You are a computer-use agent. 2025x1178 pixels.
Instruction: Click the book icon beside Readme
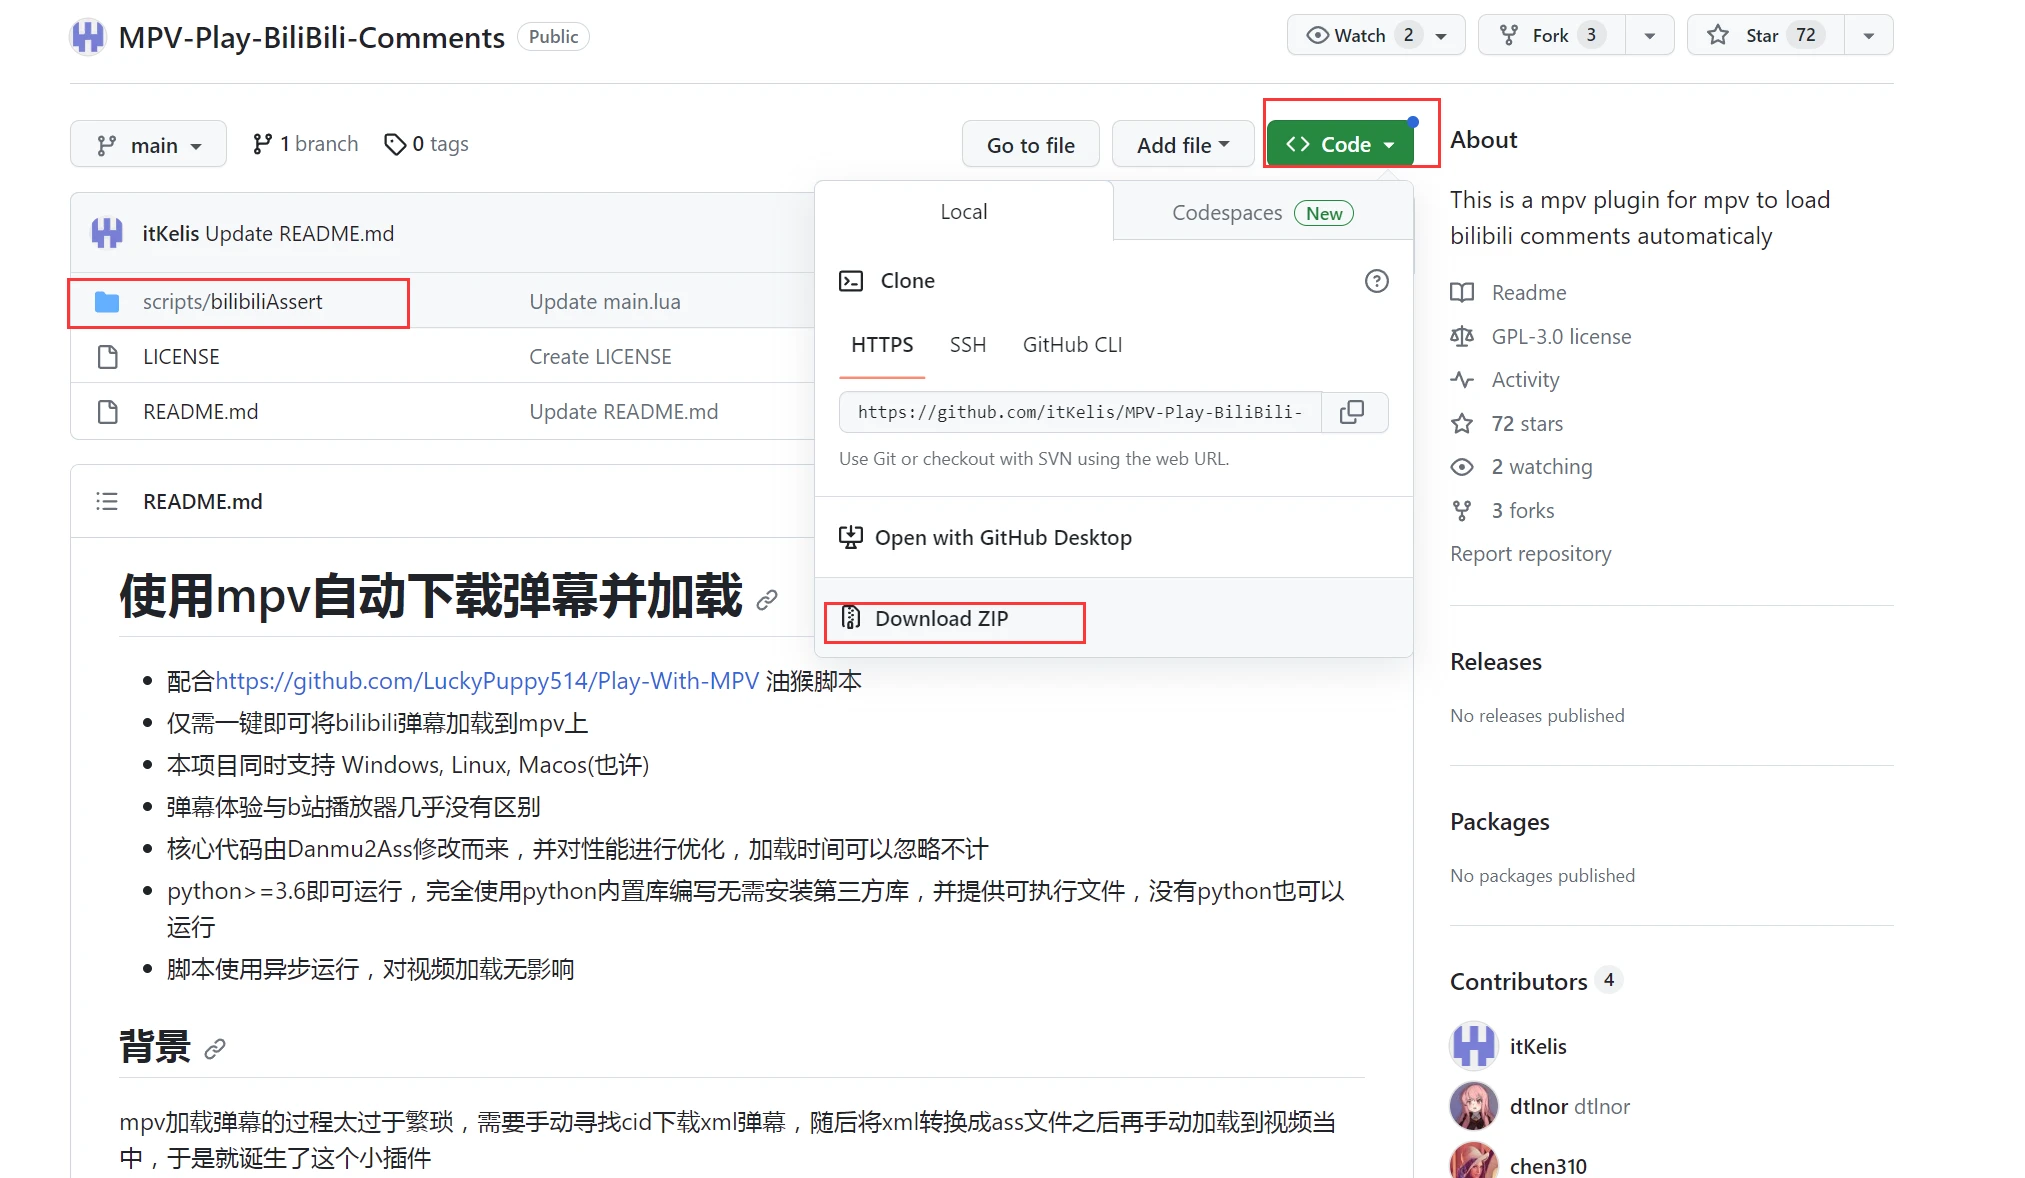[1462, 293]
